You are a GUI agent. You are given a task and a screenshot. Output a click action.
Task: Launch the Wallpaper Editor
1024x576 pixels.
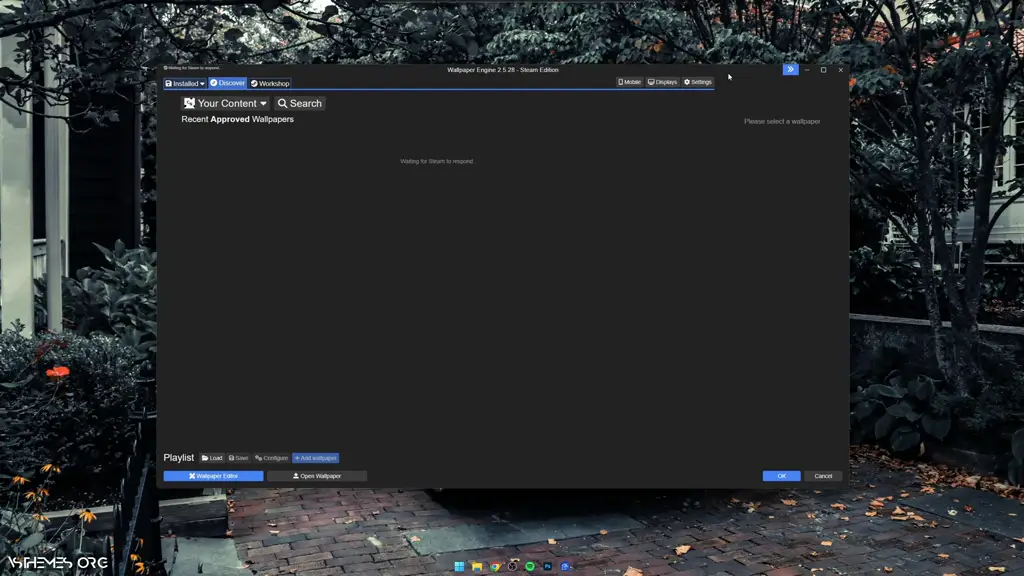click(x=213, y=476)
